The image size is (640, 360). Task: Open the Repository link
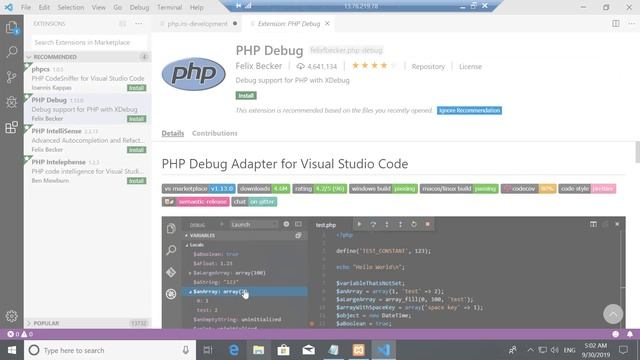tap(428, 66)
